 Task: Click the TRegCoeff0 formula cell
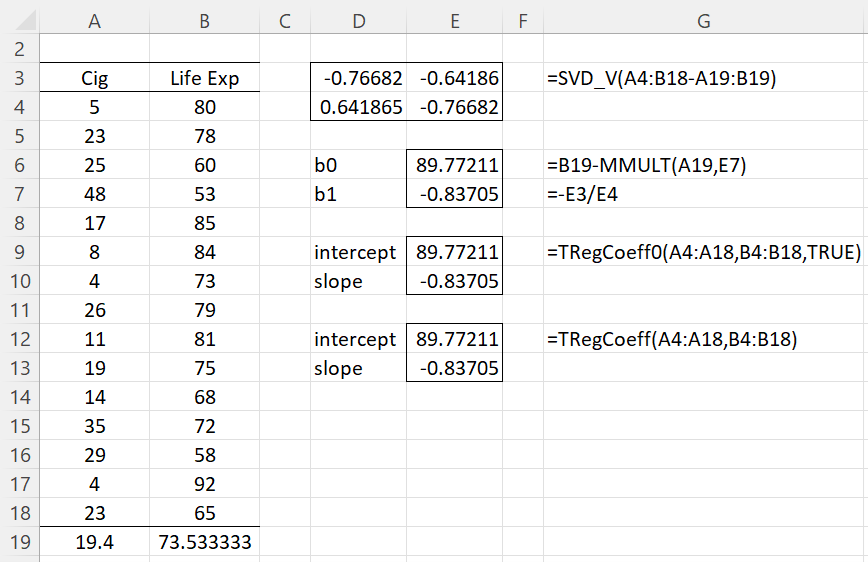pyautogui.click(x=704, y=252)
